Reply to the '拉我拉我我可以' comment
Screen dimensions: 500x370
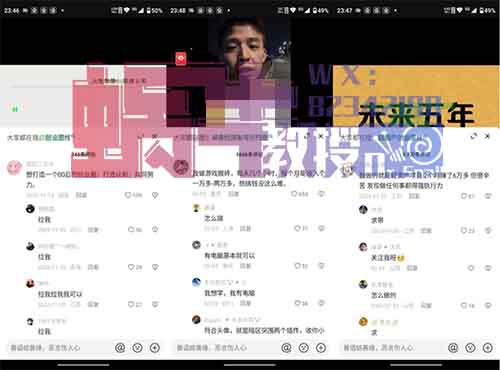(93, 304)
